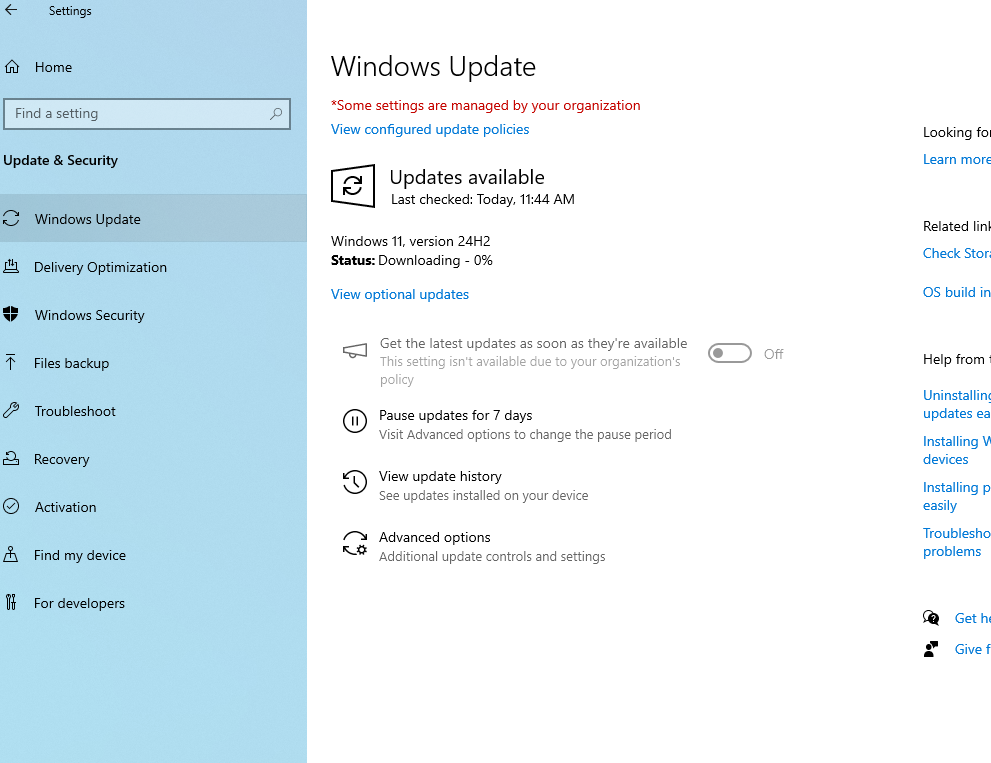Click the search magnifier icon
This screenshot has width=991, height=763.
(x=276, y=114)
